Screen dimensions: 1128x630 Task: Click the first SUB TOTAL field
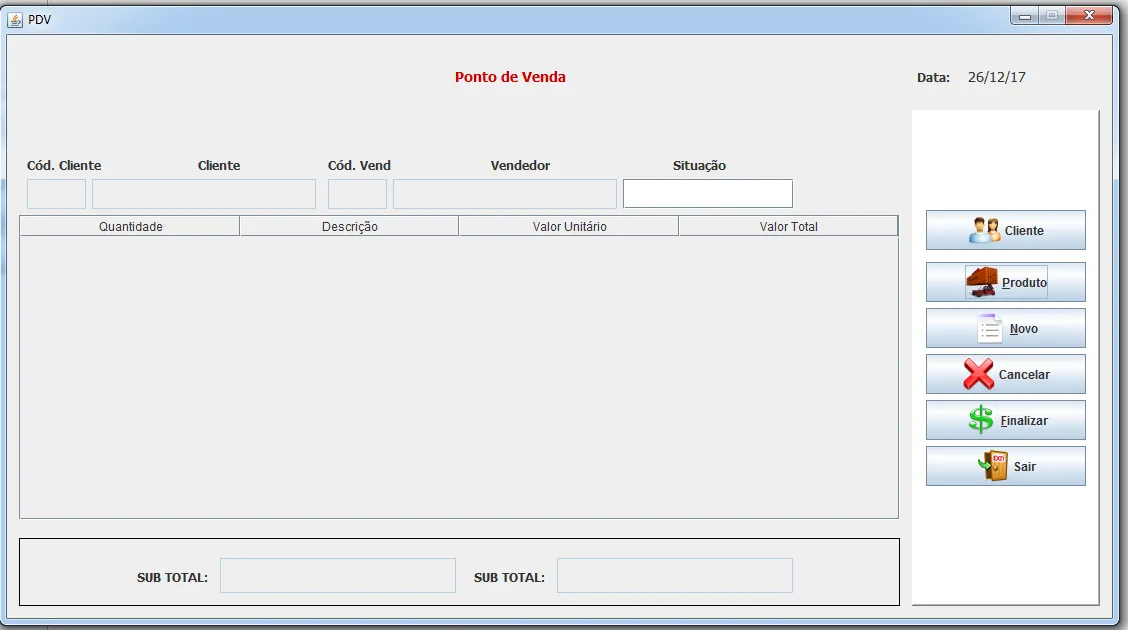click(338, 576)
